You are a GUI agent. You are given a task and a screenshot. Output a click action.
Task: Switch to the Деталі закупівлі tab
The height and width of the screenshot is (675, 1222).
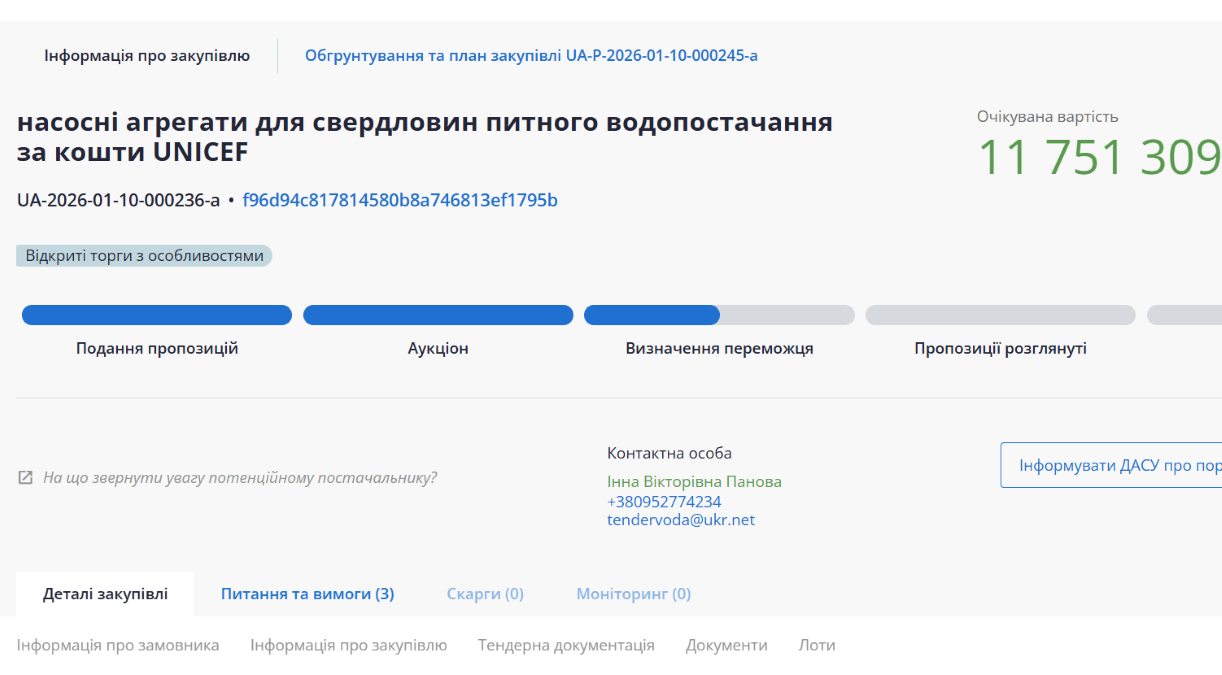coord(105,594)
